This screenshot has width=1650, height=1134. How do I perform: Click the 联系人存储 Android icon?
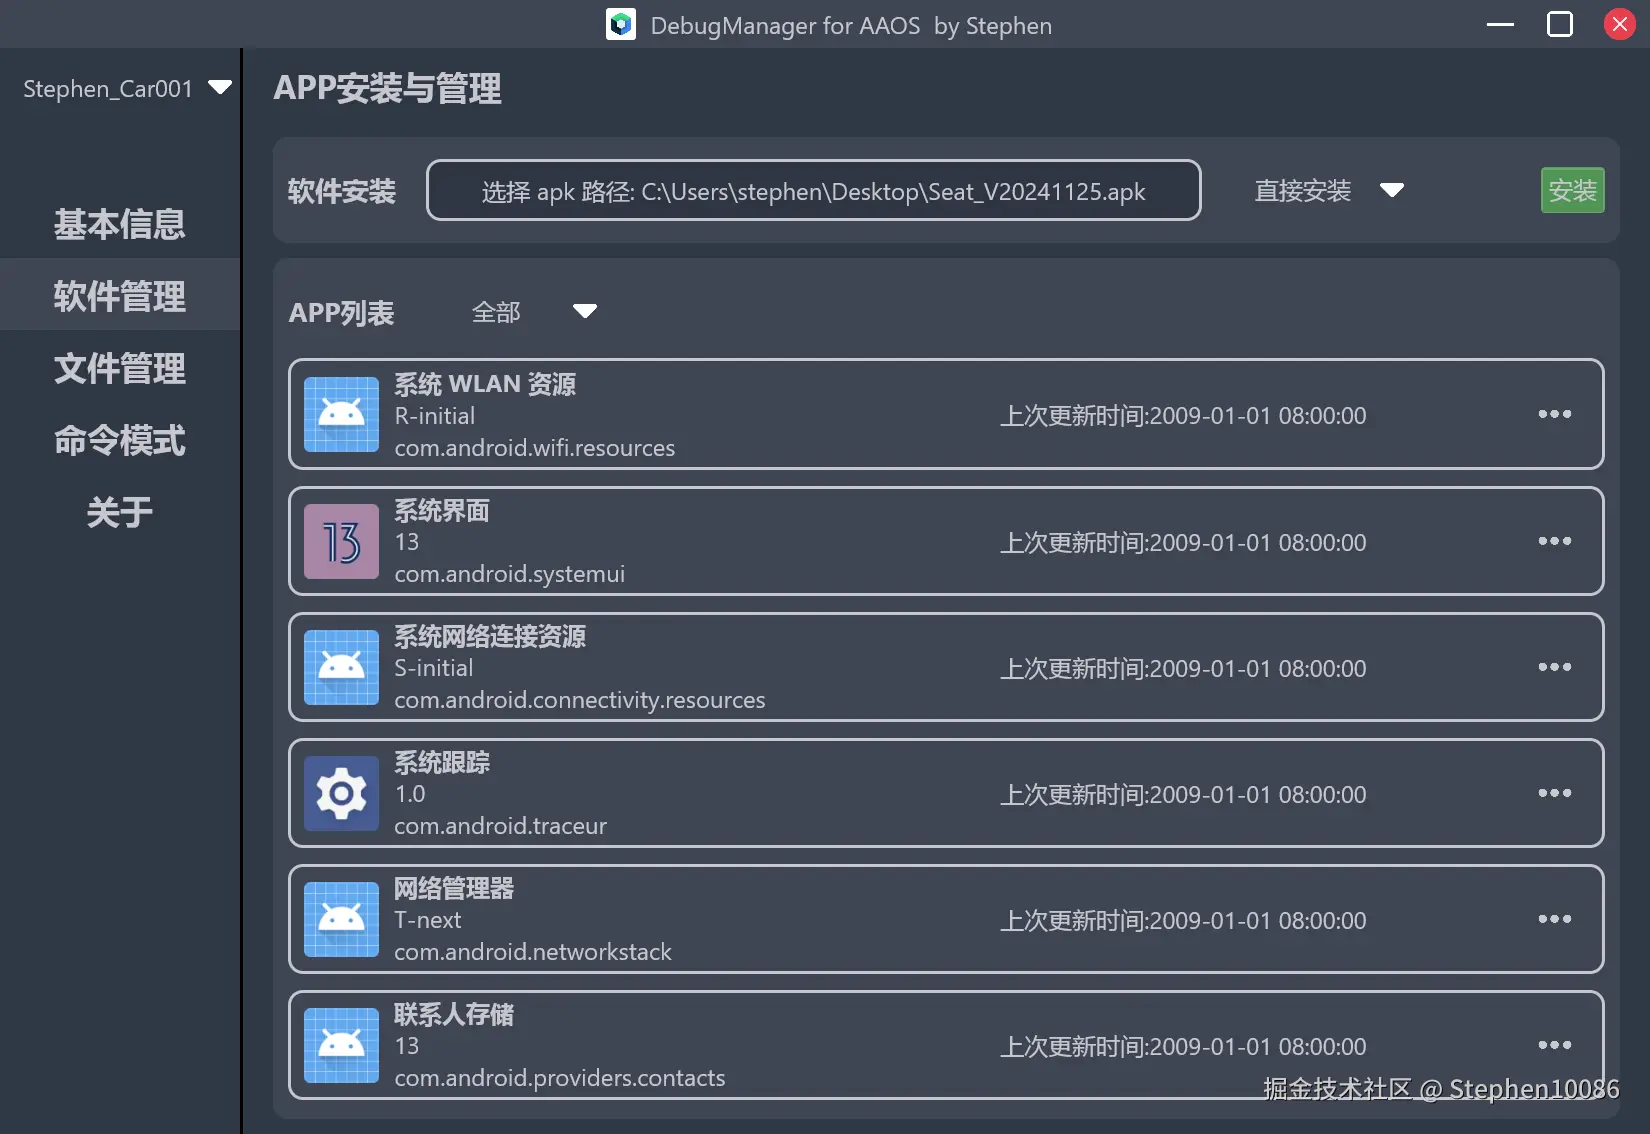341,1045
